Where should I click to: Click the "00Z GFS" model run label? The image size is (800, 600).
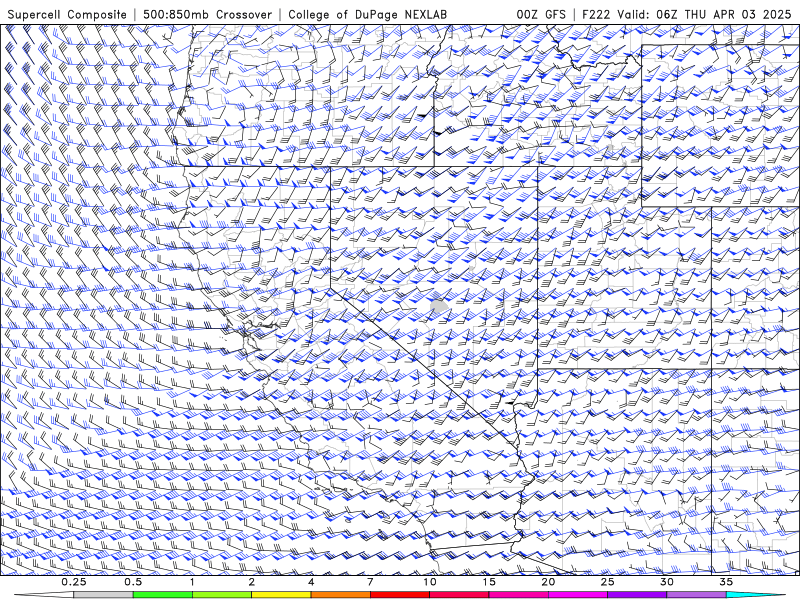(541, 14)
